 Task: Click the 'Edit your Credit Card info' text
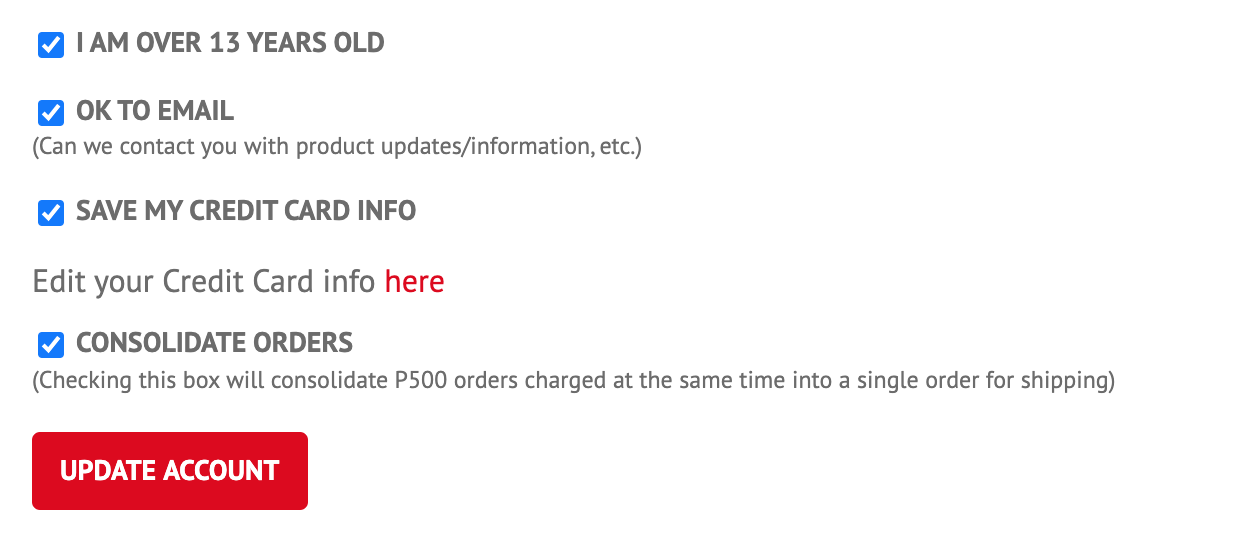pyautogui.click(x=205, y=282)
